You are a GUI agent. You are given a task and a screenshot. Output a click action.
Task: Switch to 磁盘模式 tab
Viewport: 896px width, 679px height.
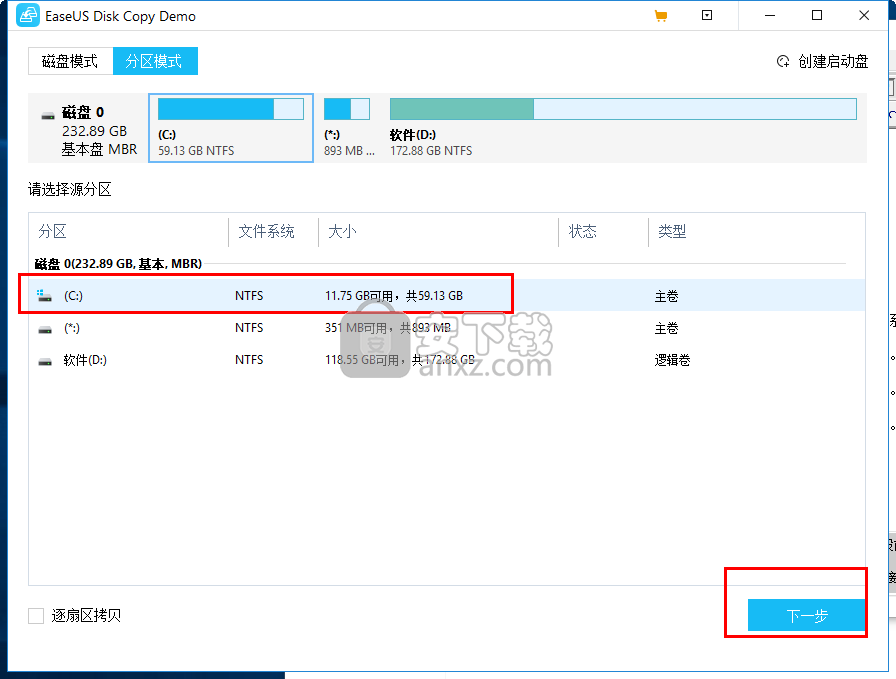70,61
